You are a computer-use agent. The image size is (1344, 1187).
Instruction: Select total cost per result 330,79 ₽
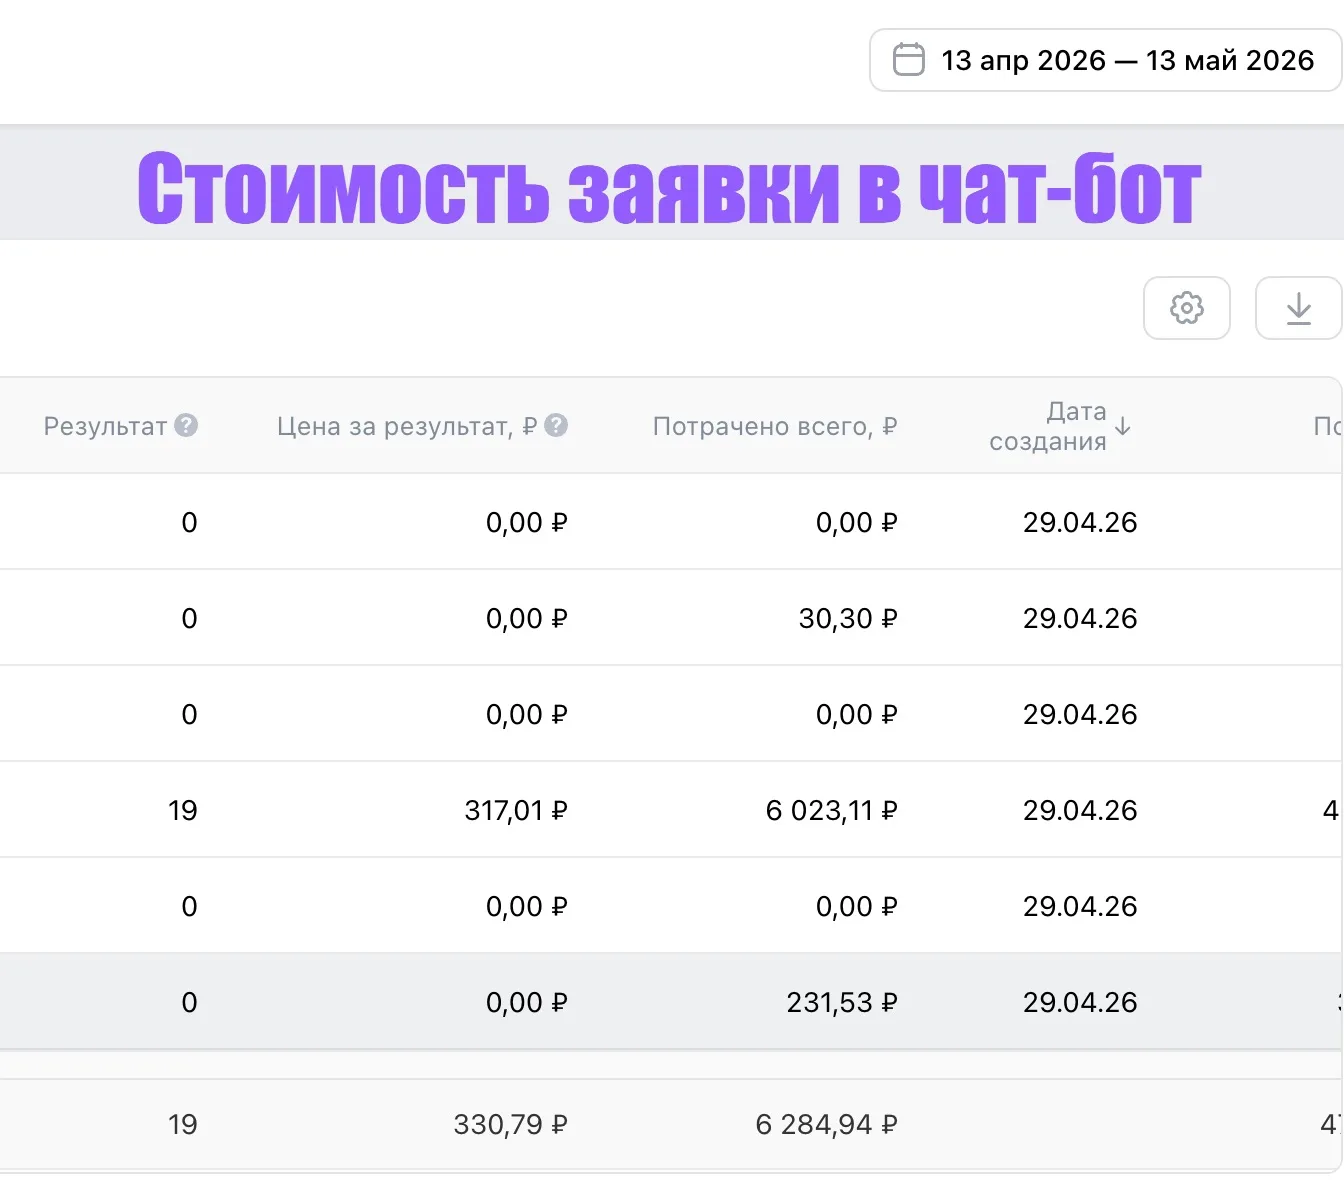(x=511, y=1124)
